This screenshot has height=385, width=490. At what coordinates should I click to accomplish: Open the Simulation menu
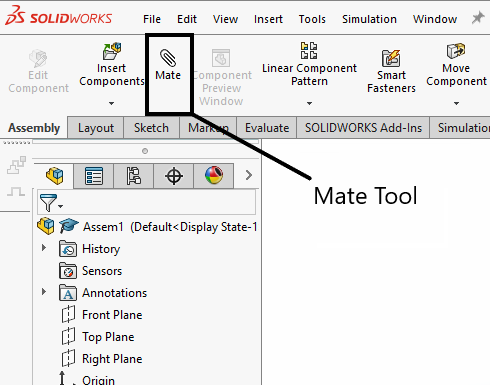(x=369, y=19)
